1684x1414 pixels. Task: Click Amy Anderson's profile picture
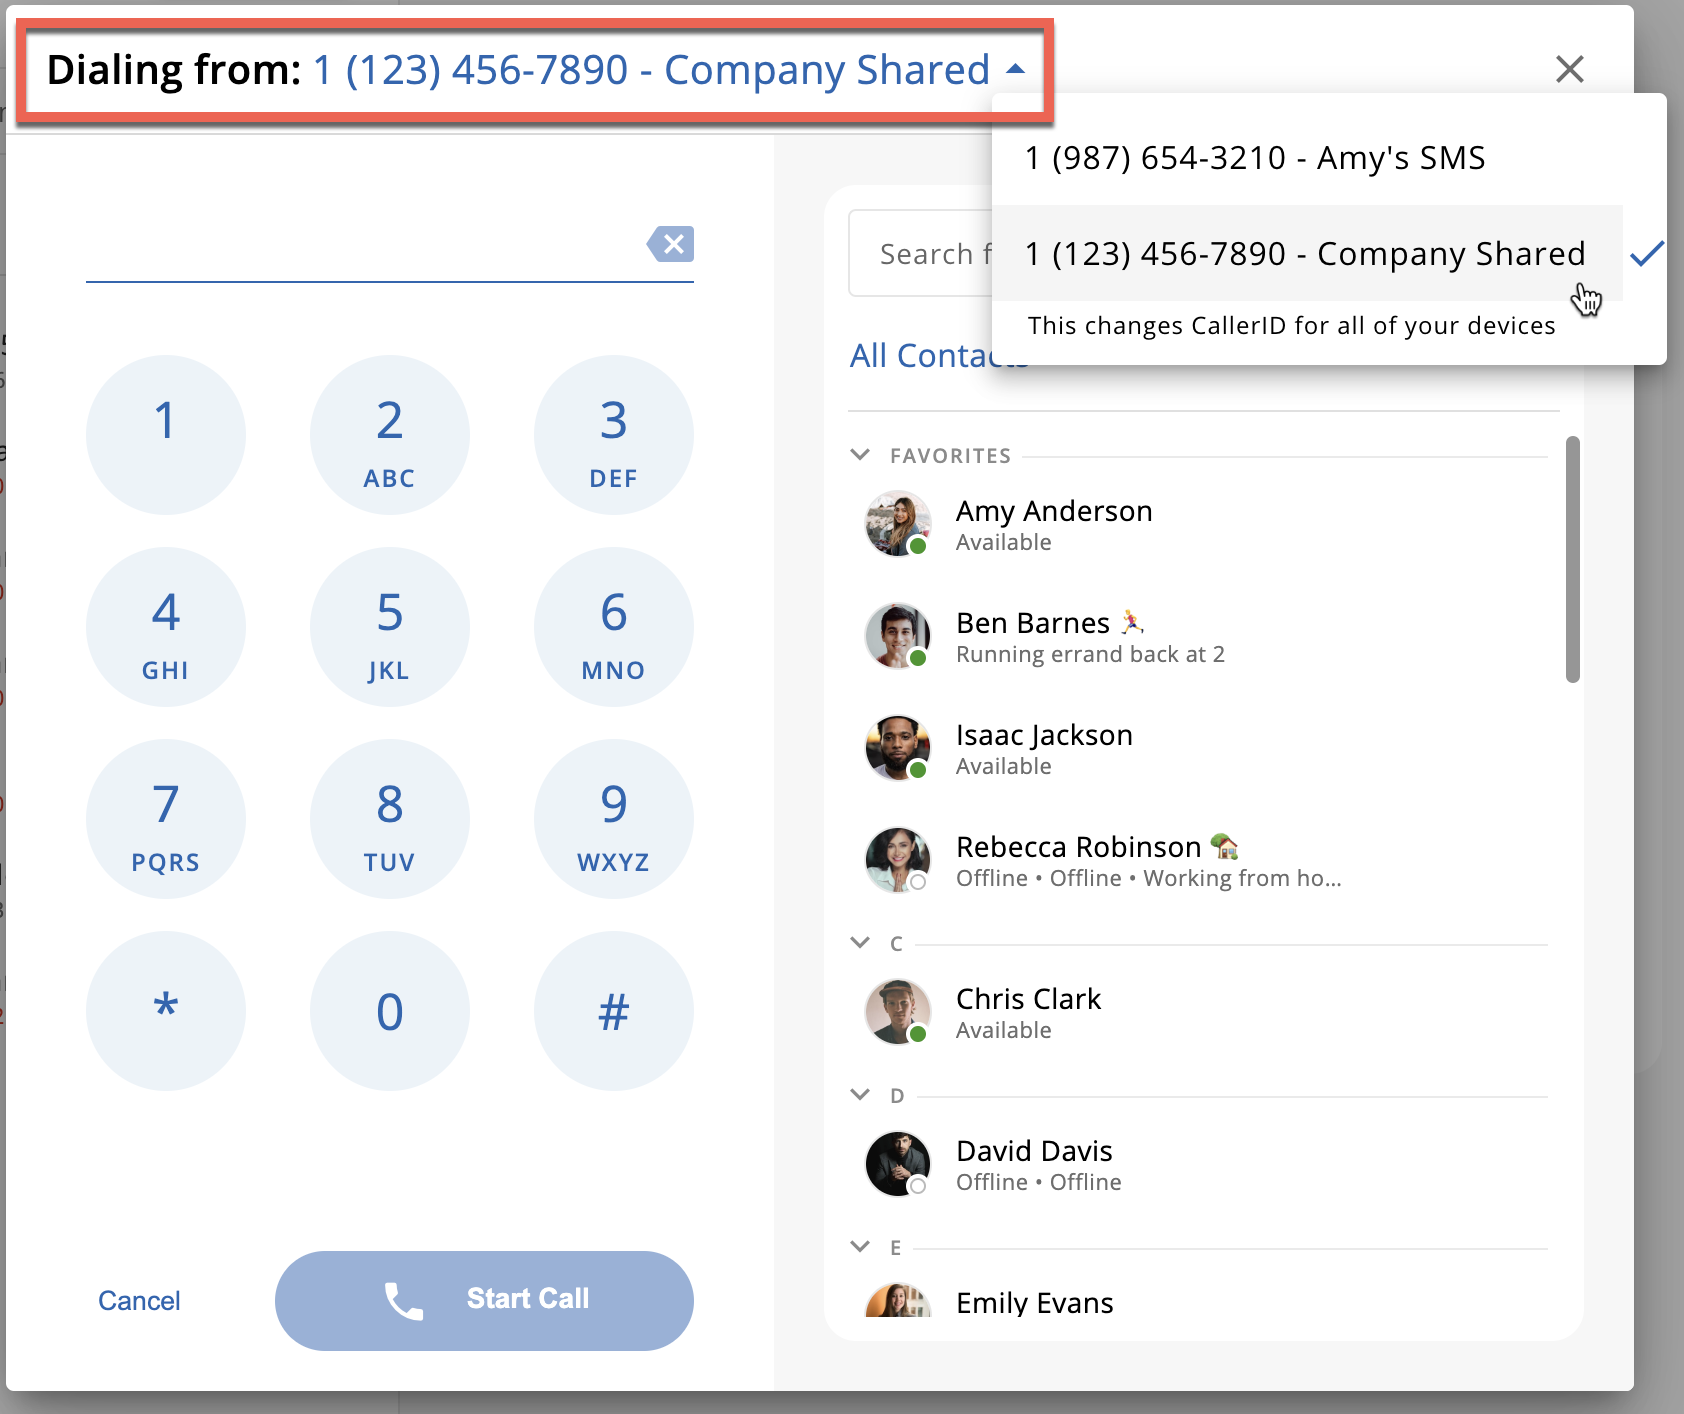pyautogui.click(x=897, y=523)
